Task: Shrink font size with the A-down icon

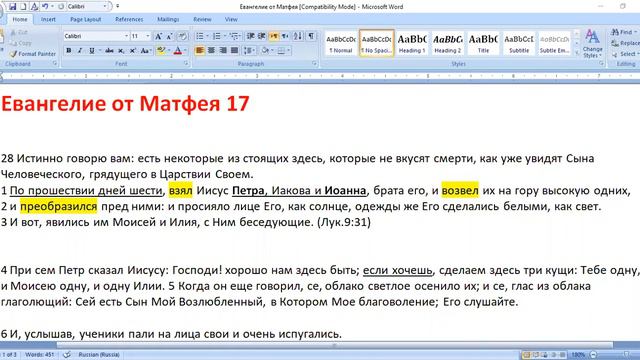Action: pyautogui.click(x=169, y=36)
